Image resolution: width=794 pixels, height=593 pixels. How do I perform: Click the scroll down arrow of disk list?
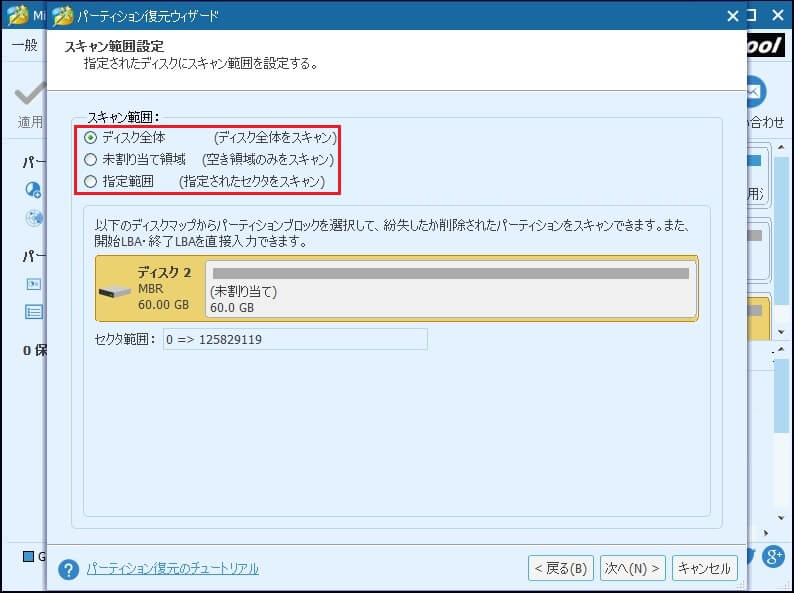(x=780, y=332)
